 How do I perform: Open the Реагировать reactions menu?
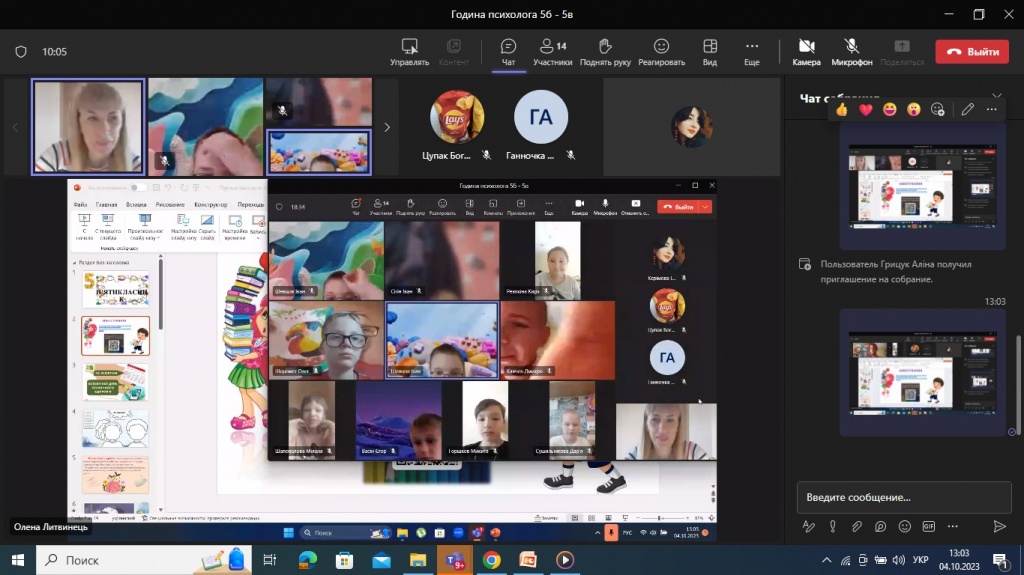[x=661, y=52]
